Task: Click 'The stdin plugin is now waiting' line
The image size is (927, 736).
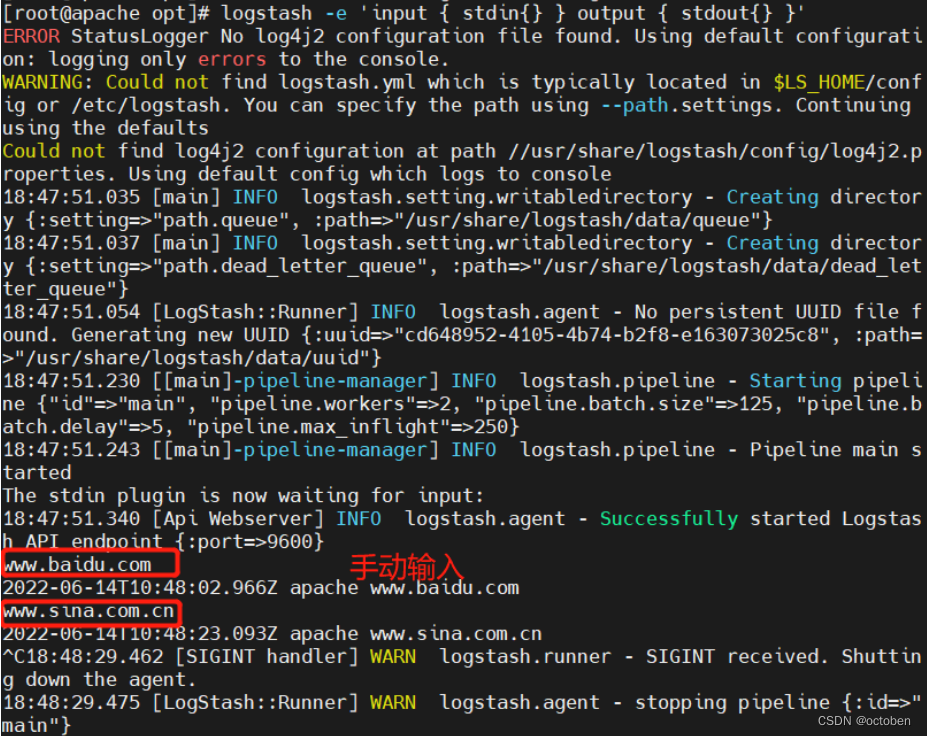Action: (x=243, y=496)
